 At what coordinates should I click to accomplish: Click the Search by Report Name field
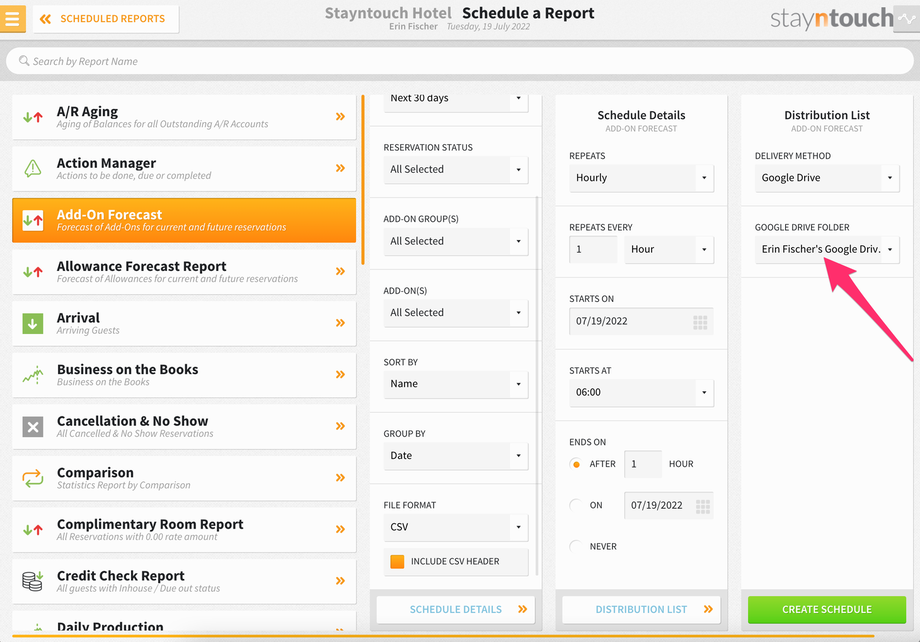tap(459, 61)
